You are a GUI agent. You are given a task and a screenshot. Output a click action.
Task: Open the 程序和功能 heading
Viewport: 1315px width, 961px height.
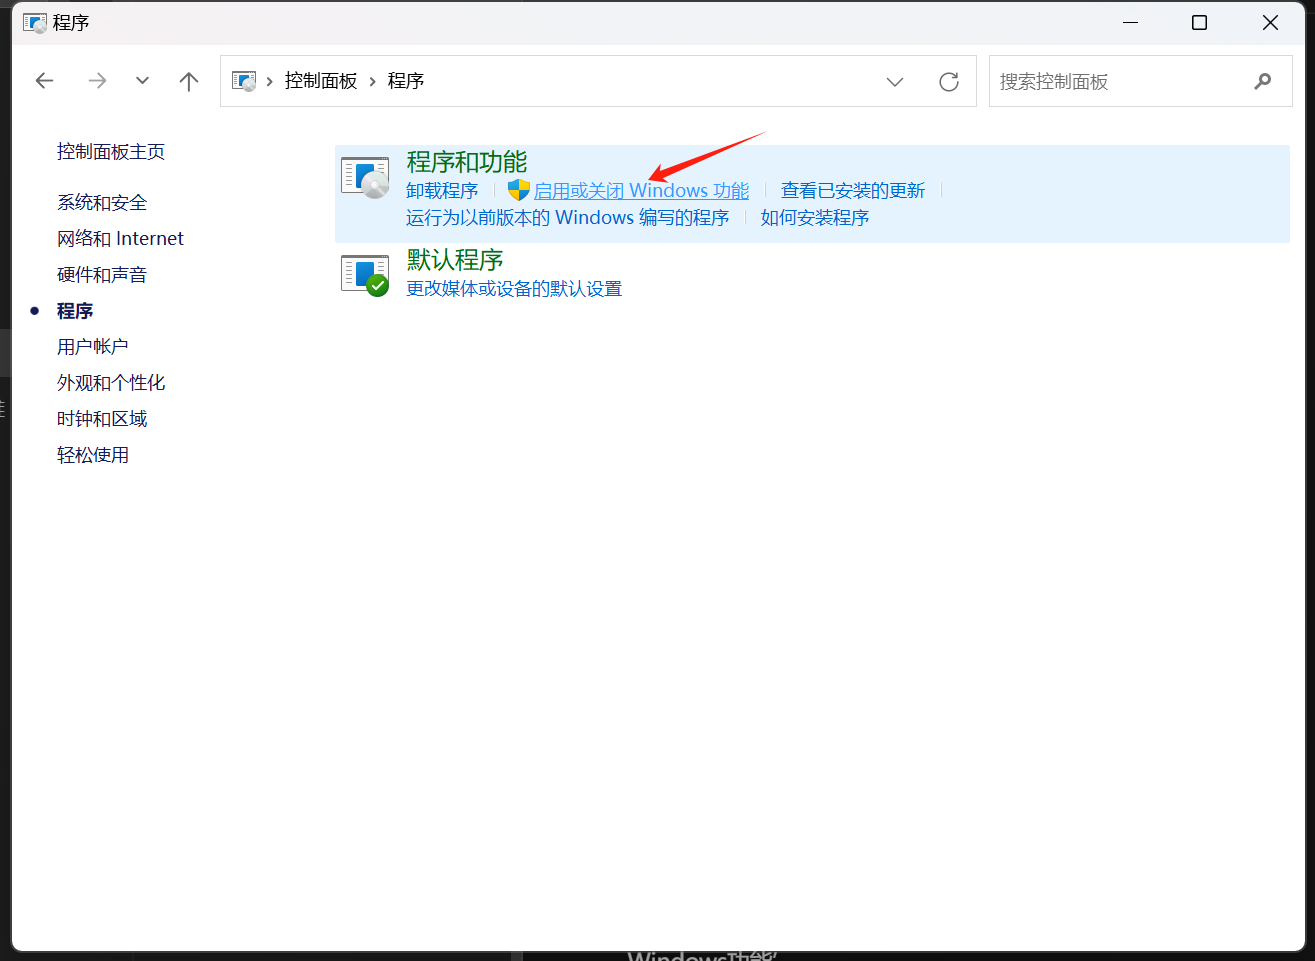click(467, 162)
